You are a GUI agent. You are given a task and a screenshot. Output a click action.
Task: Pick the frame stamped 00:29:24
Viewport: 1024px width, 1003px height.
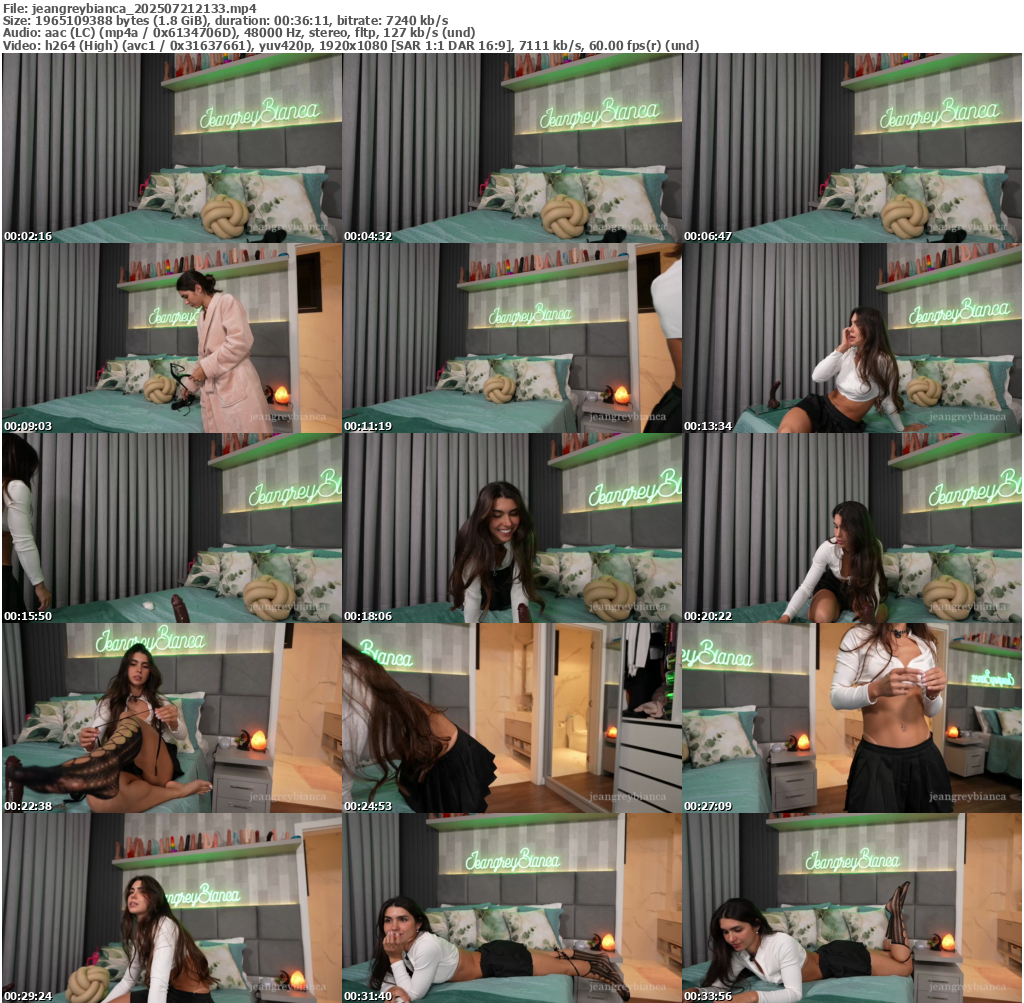pyautogui.click(x=172, y=908)
